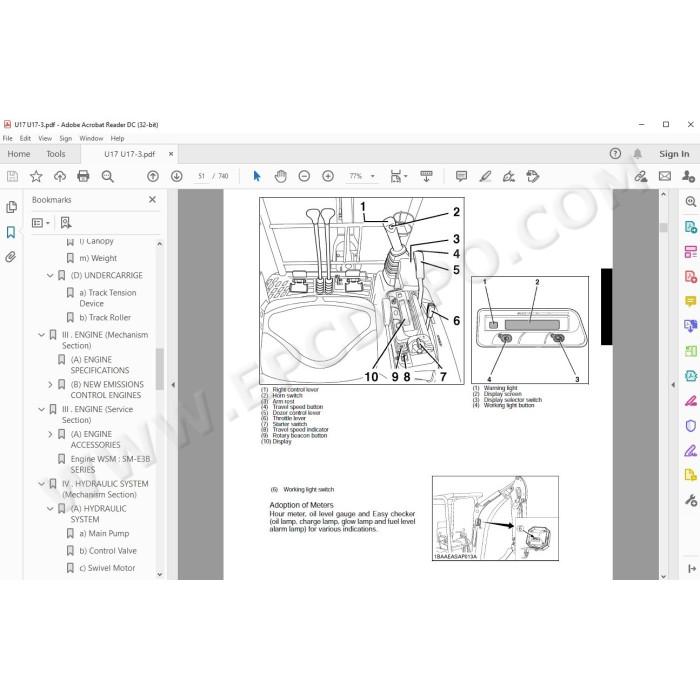
Task: Go to the next page arrow
Action: [177, 176]
